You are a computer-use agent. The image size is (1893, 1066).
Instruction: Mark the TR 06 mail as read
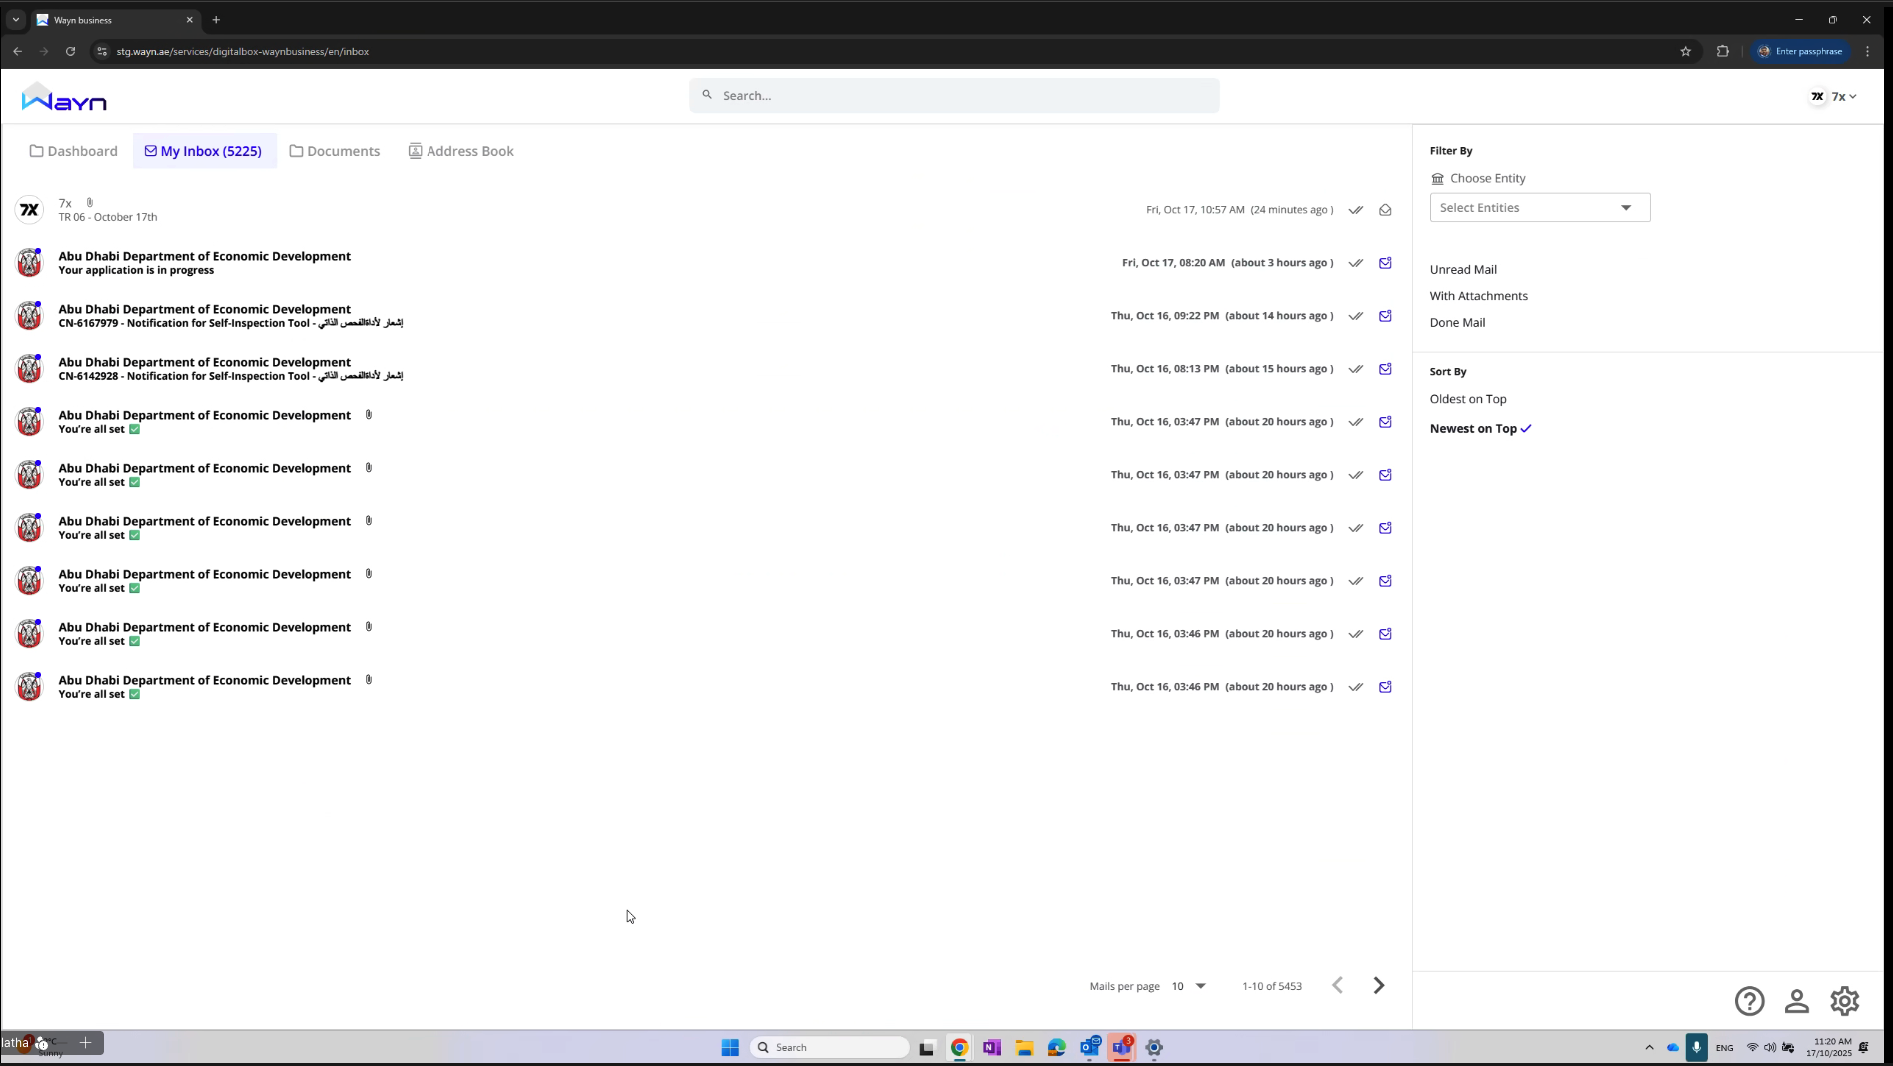(x=1356, y=211)
